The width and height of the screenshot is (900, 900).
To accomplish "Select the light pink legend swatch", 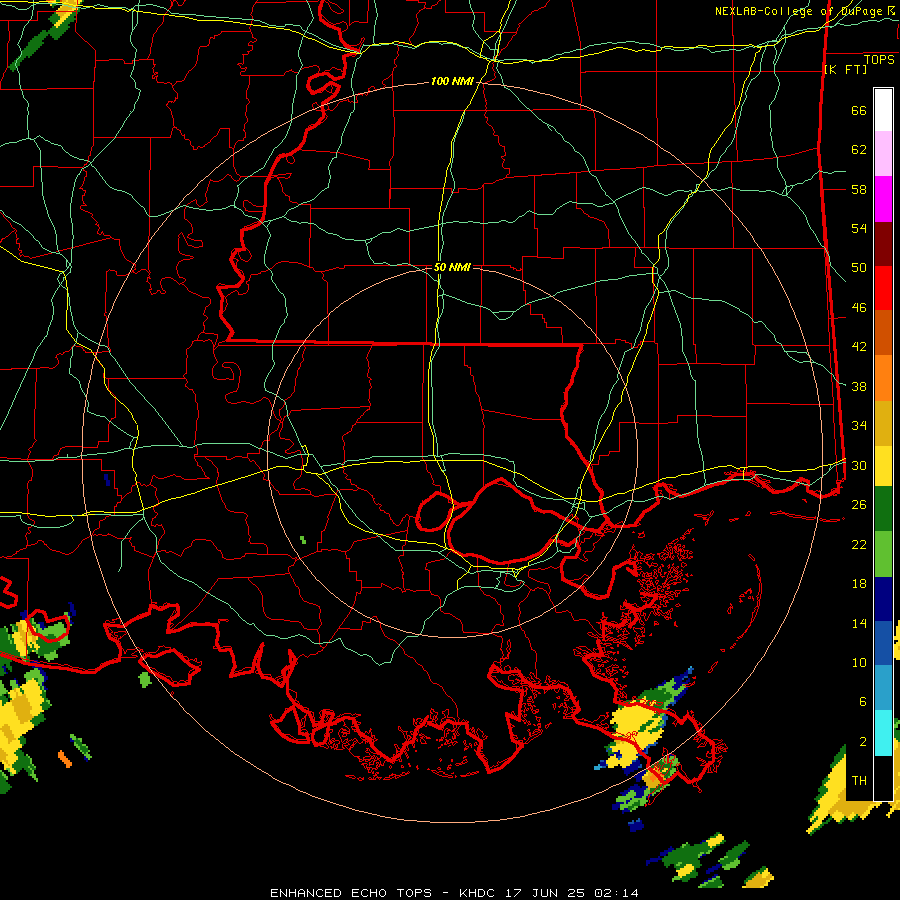I will pos(883,154).
